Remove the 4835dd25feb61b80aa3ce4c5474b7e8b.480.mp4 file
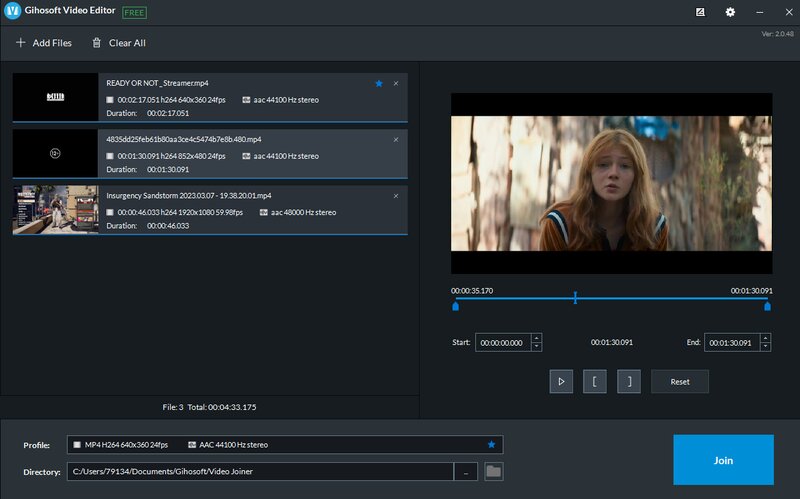The width and height of the screenshot is (800, 499). point(396,140)
